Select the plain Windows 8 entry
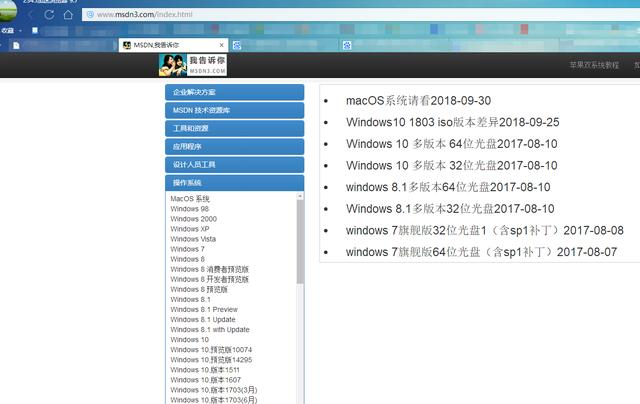 tap(187, 259)
